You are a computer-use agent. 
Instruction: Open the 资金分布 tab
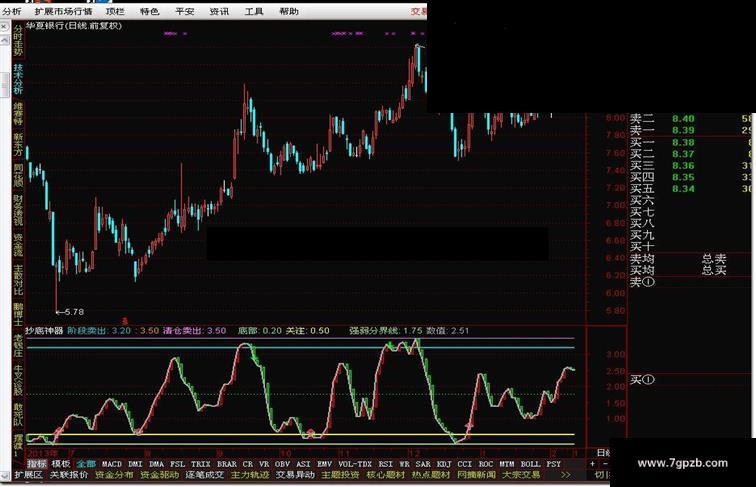click(114, 475)
